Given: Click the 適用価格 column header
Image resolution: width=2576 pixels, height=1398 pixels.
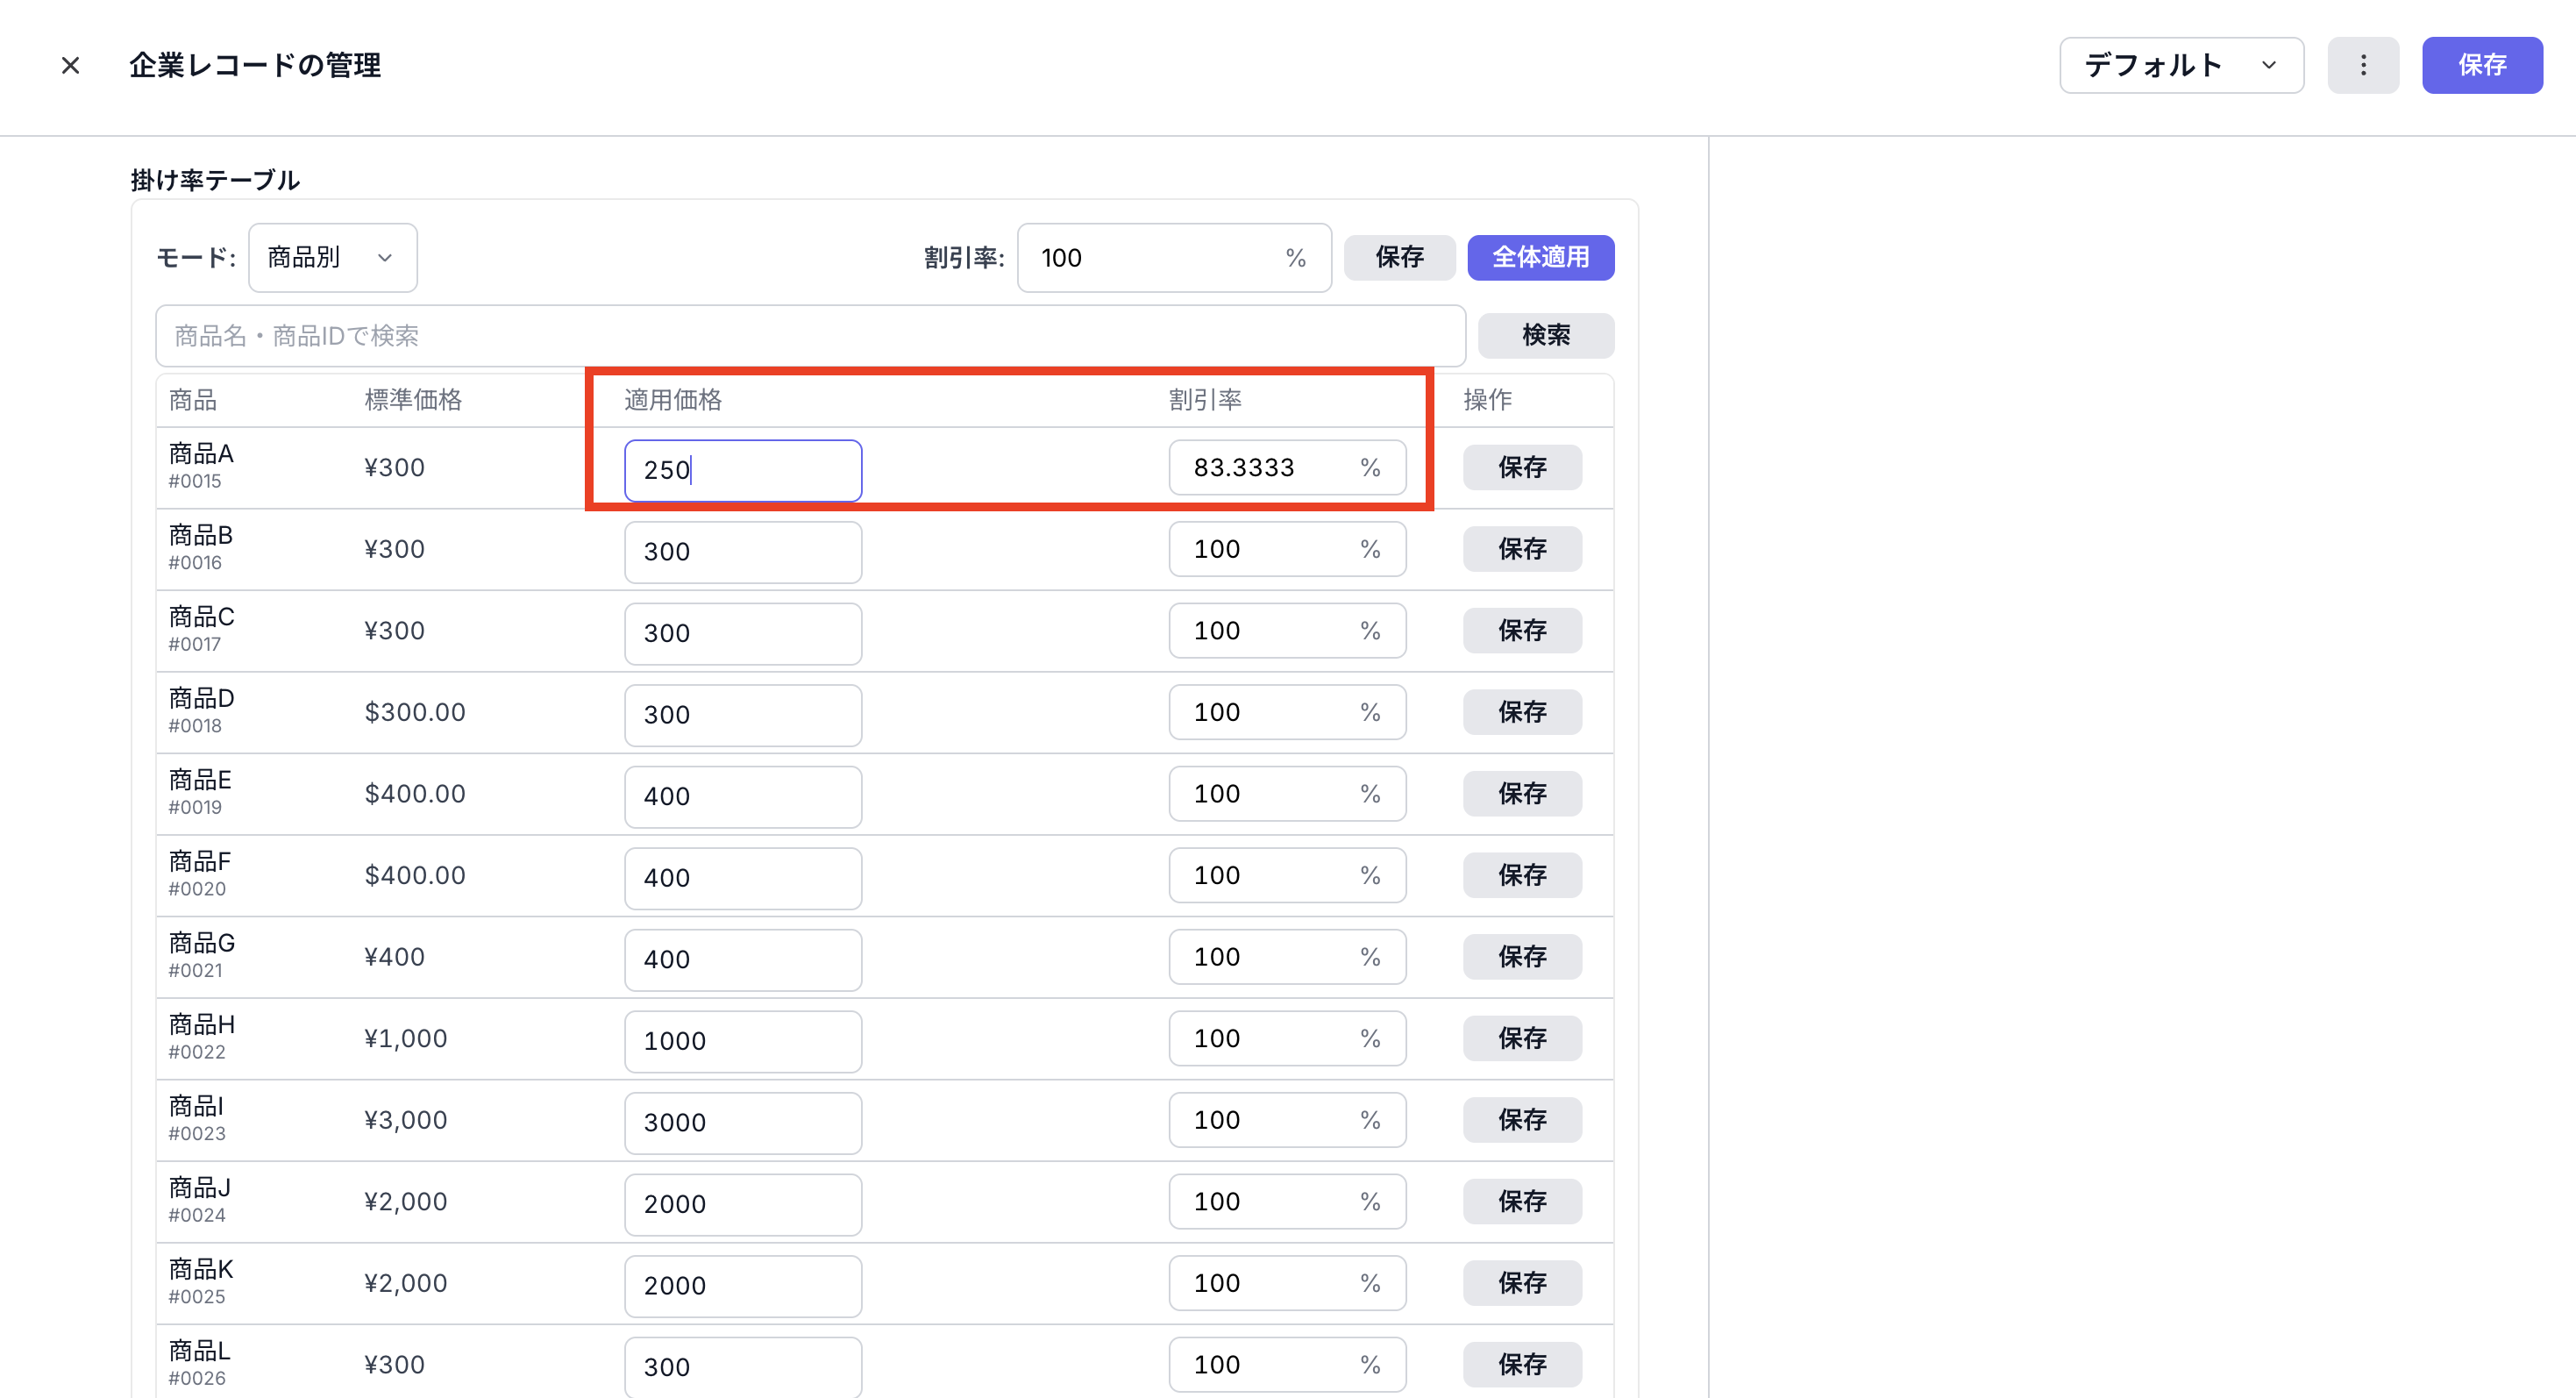Looking at the screenshot, I should (x=672, y=400).
